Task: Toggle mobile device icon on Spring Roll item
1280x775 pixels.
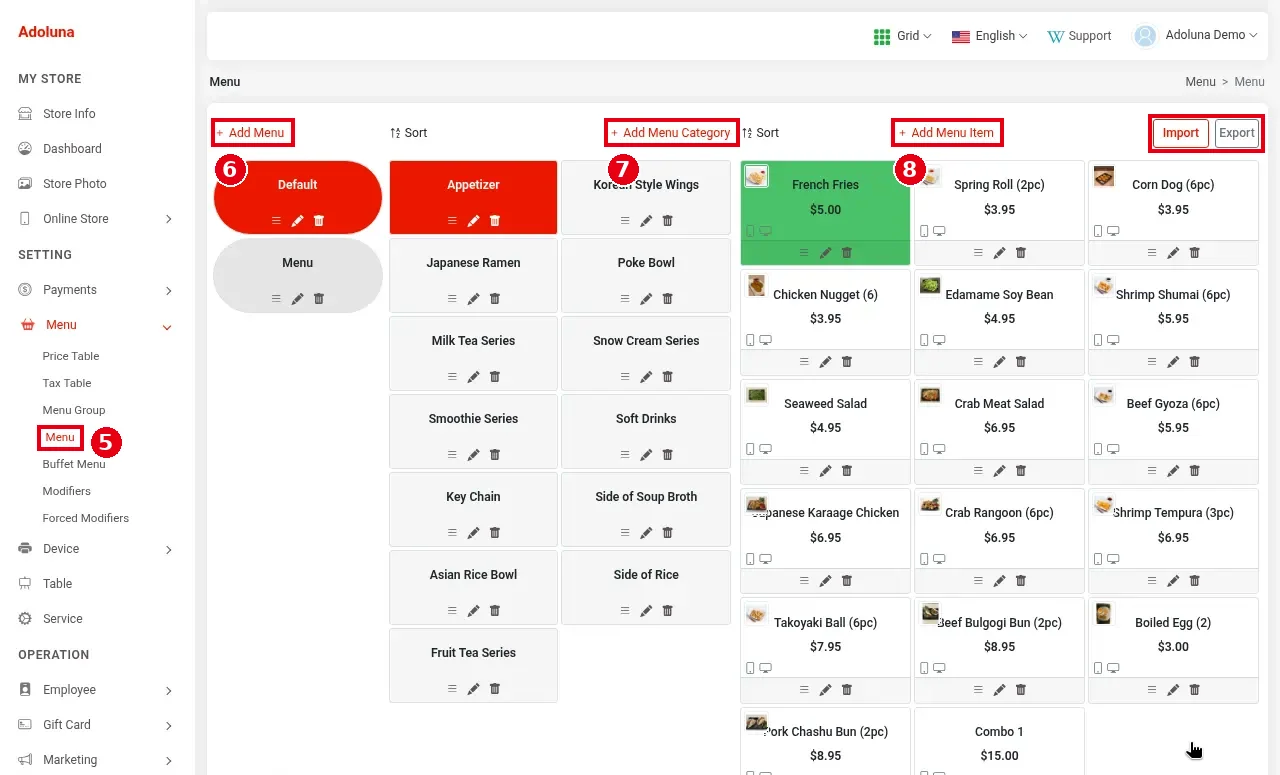Action: (925, 231)
